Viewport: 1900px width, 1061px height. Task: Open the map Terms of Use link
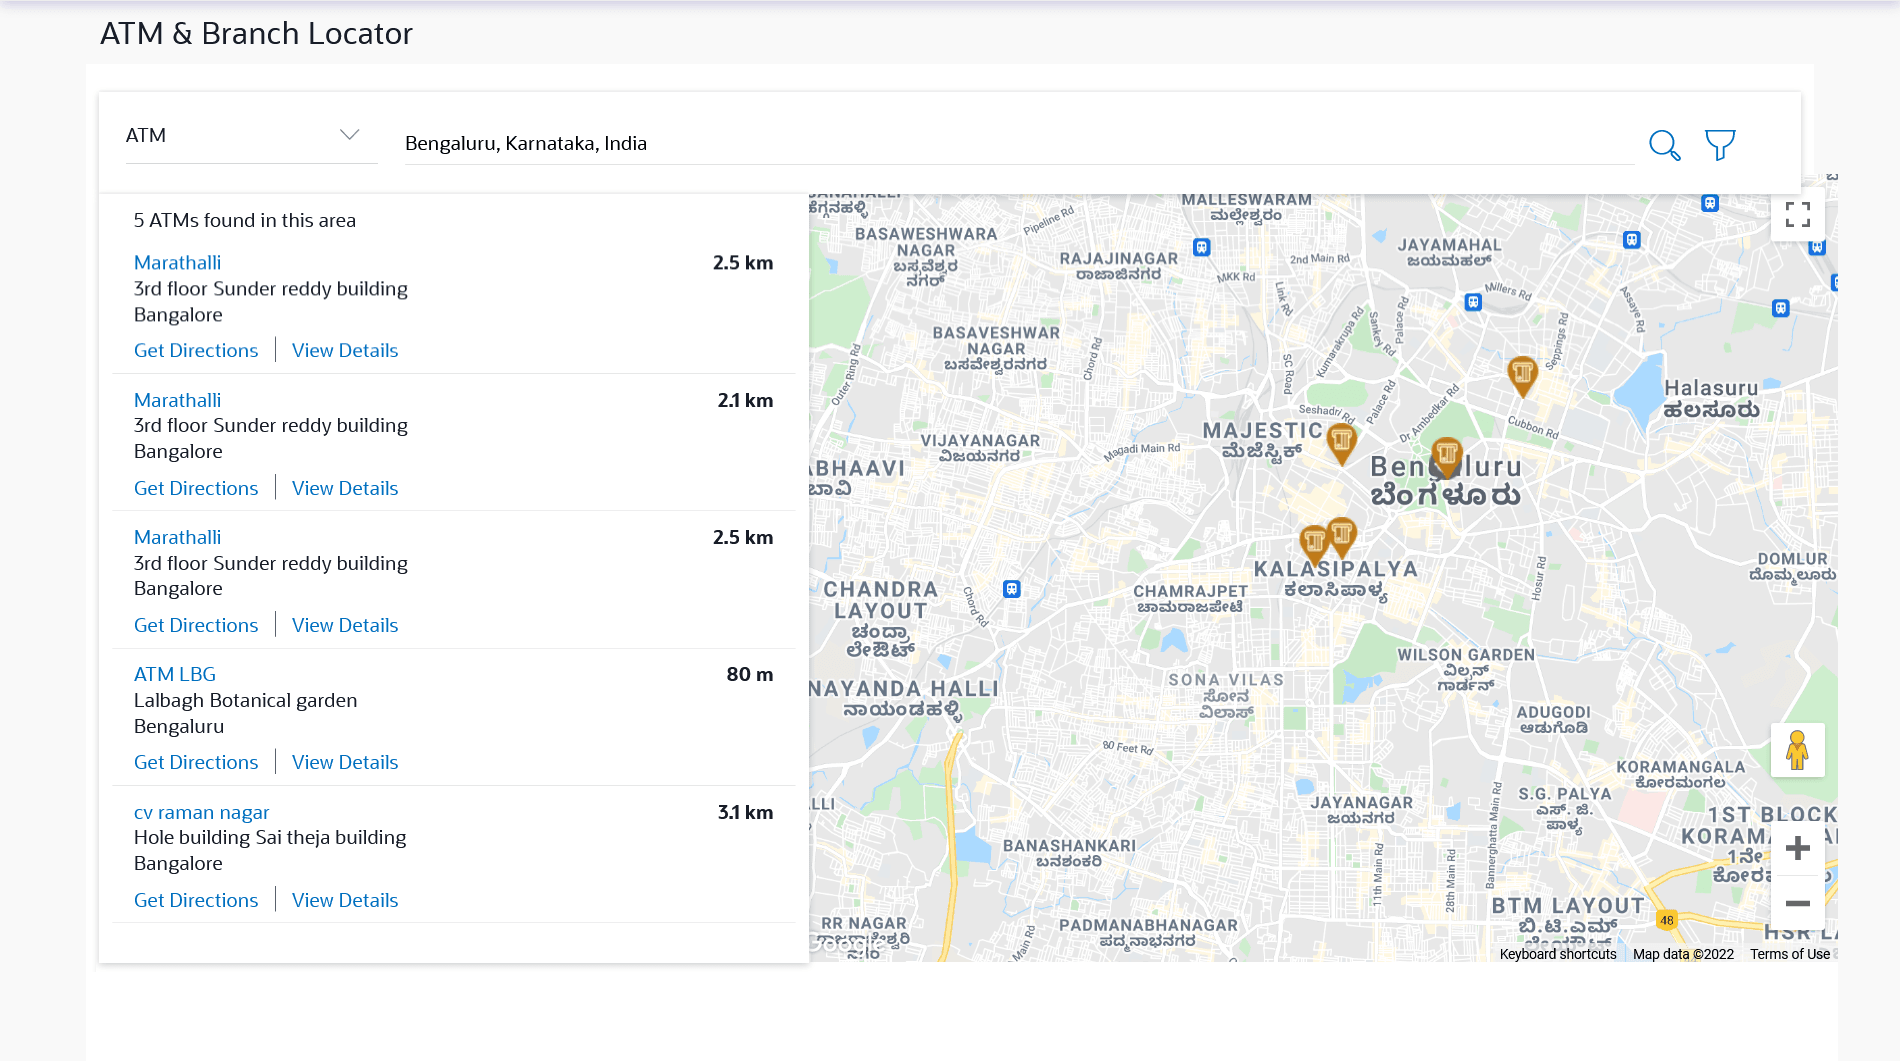[1789, 954]
